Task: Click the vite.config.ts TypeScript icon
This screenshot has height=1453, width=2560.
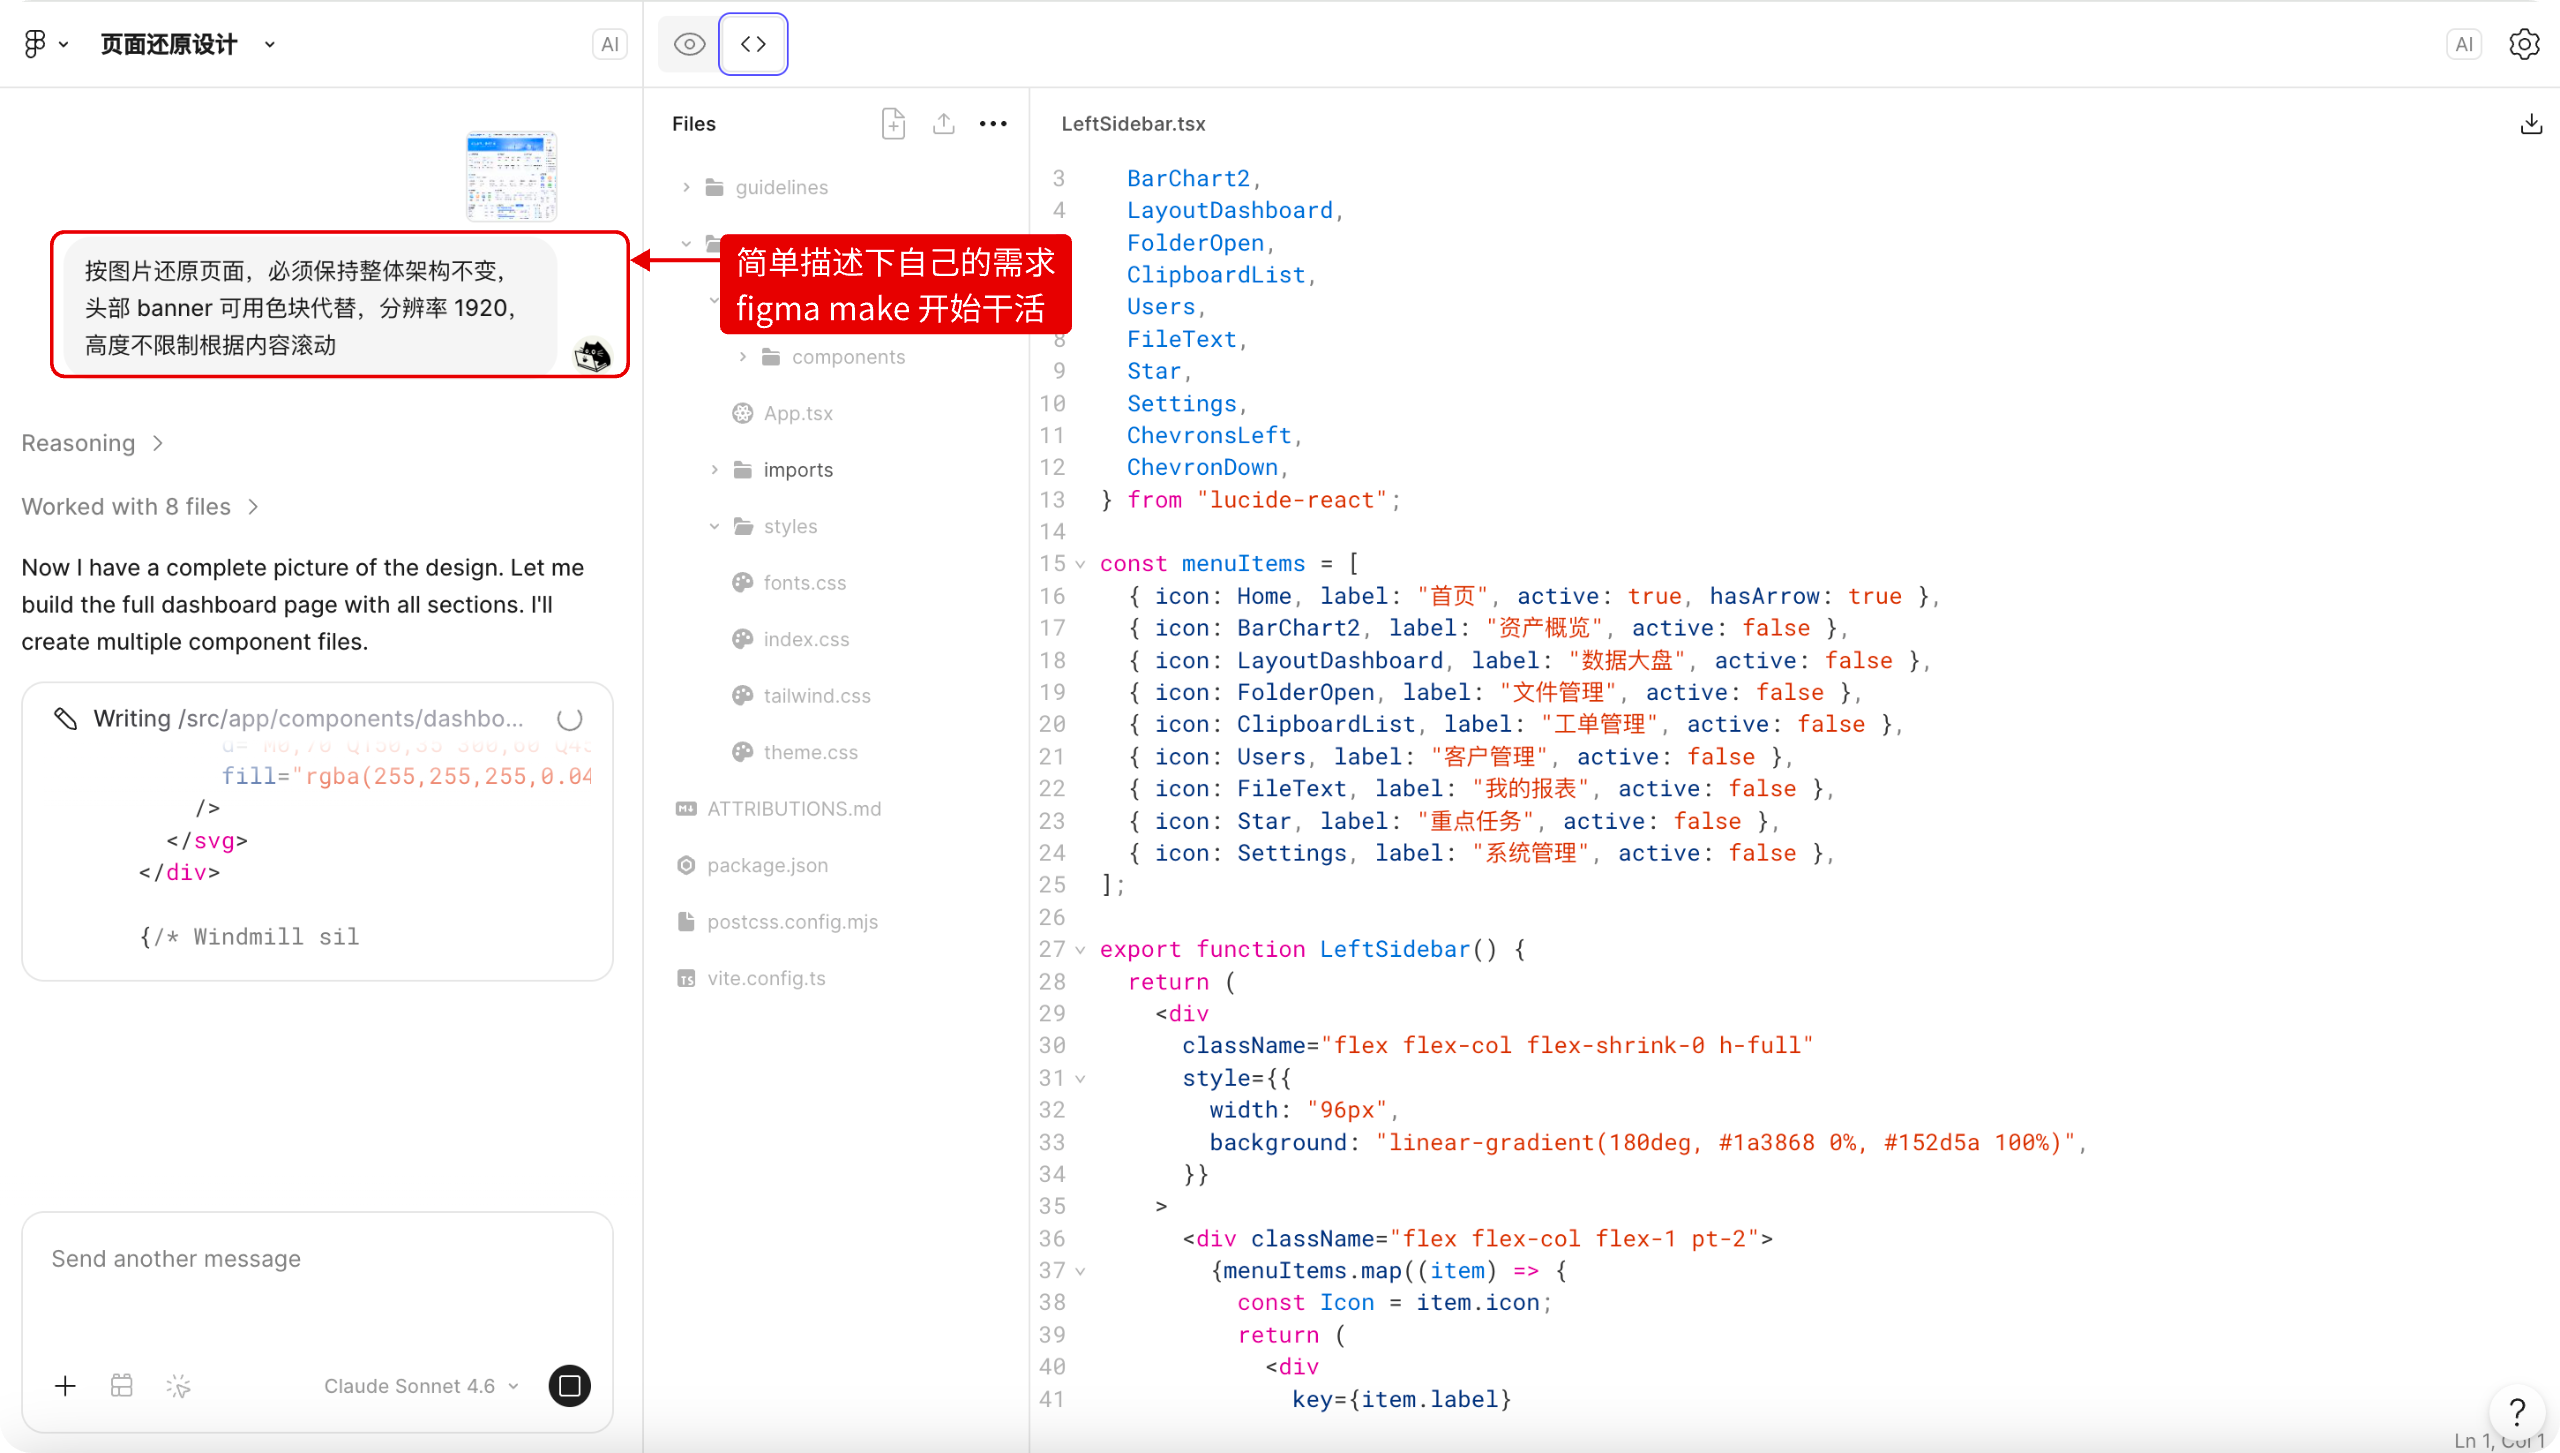Action: [x=686, y=978]
